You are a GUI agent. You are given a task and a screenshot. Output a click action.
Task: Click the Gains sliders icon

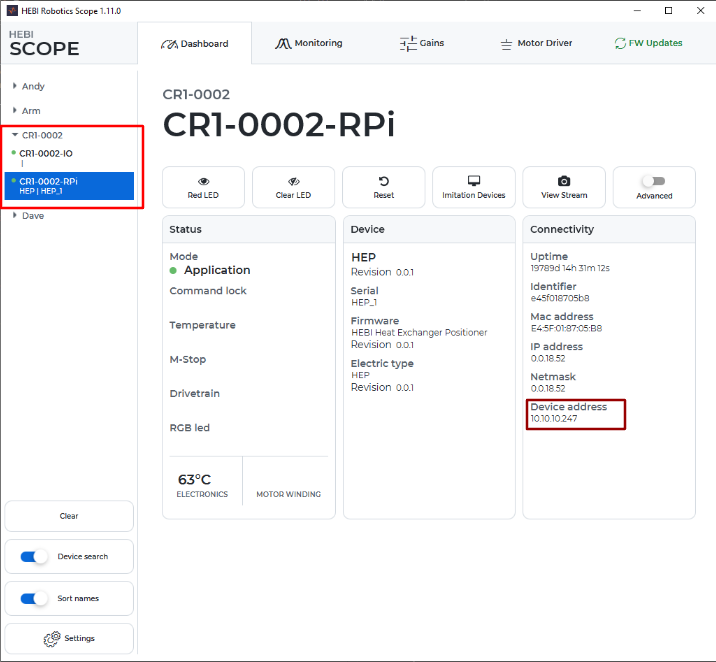point(408,43)
